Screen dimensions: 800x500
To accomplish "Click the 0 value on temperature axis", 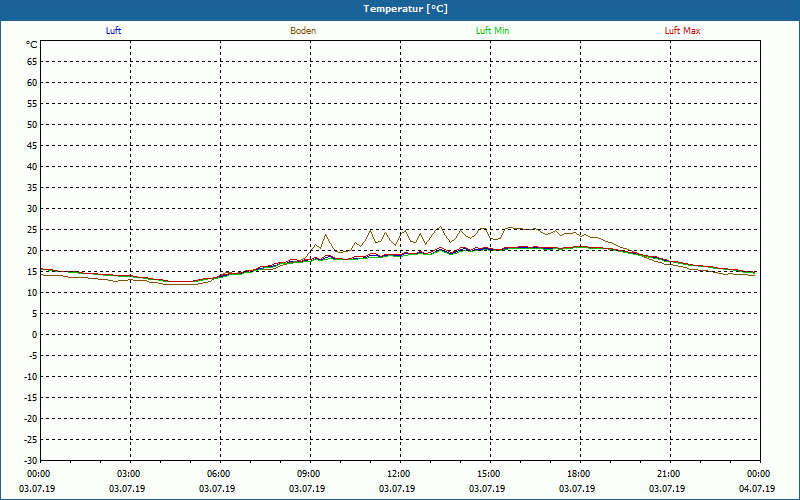I will pyautogui.click(x=35, y=335).
